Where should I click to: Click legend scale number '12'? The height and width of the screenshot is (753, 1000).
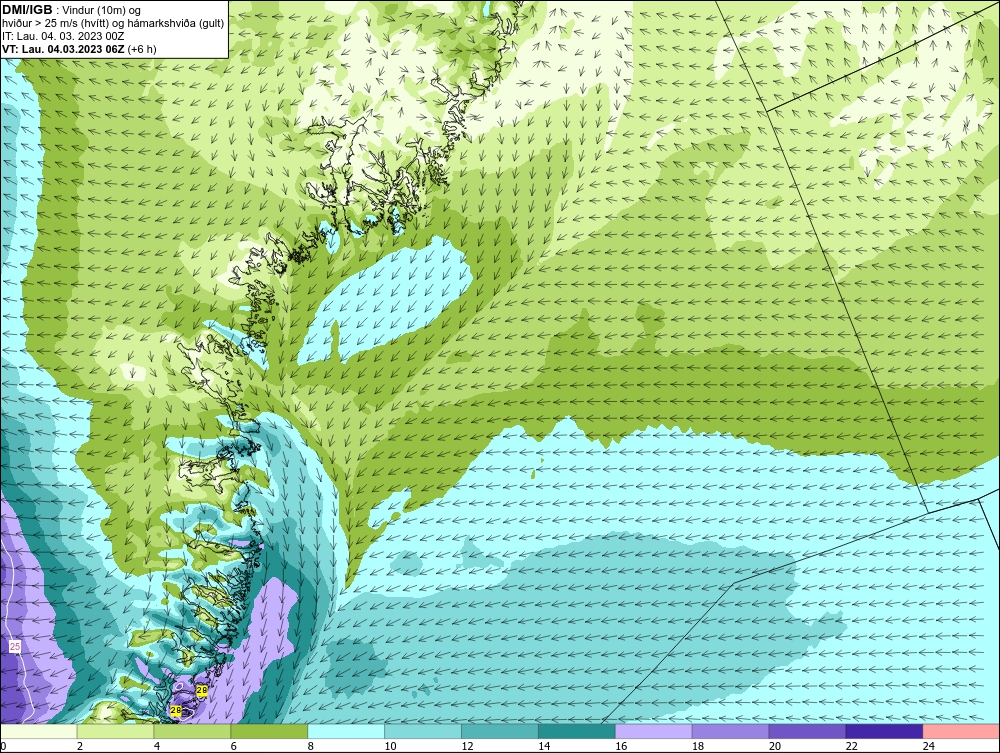[x=467, y=746]
